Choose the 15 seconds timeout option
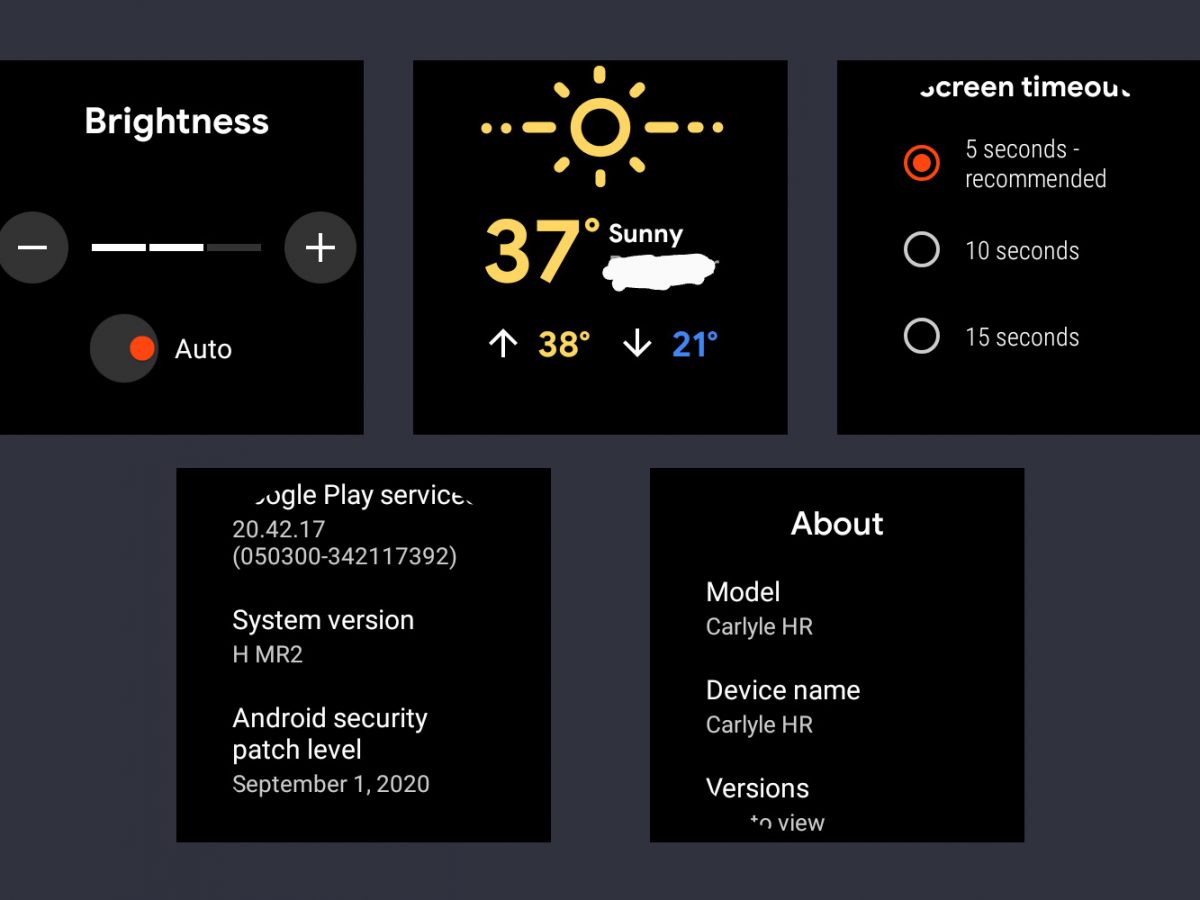This screenshot has width=1200, height=900. pyautogui.click(x=921, y=337)
